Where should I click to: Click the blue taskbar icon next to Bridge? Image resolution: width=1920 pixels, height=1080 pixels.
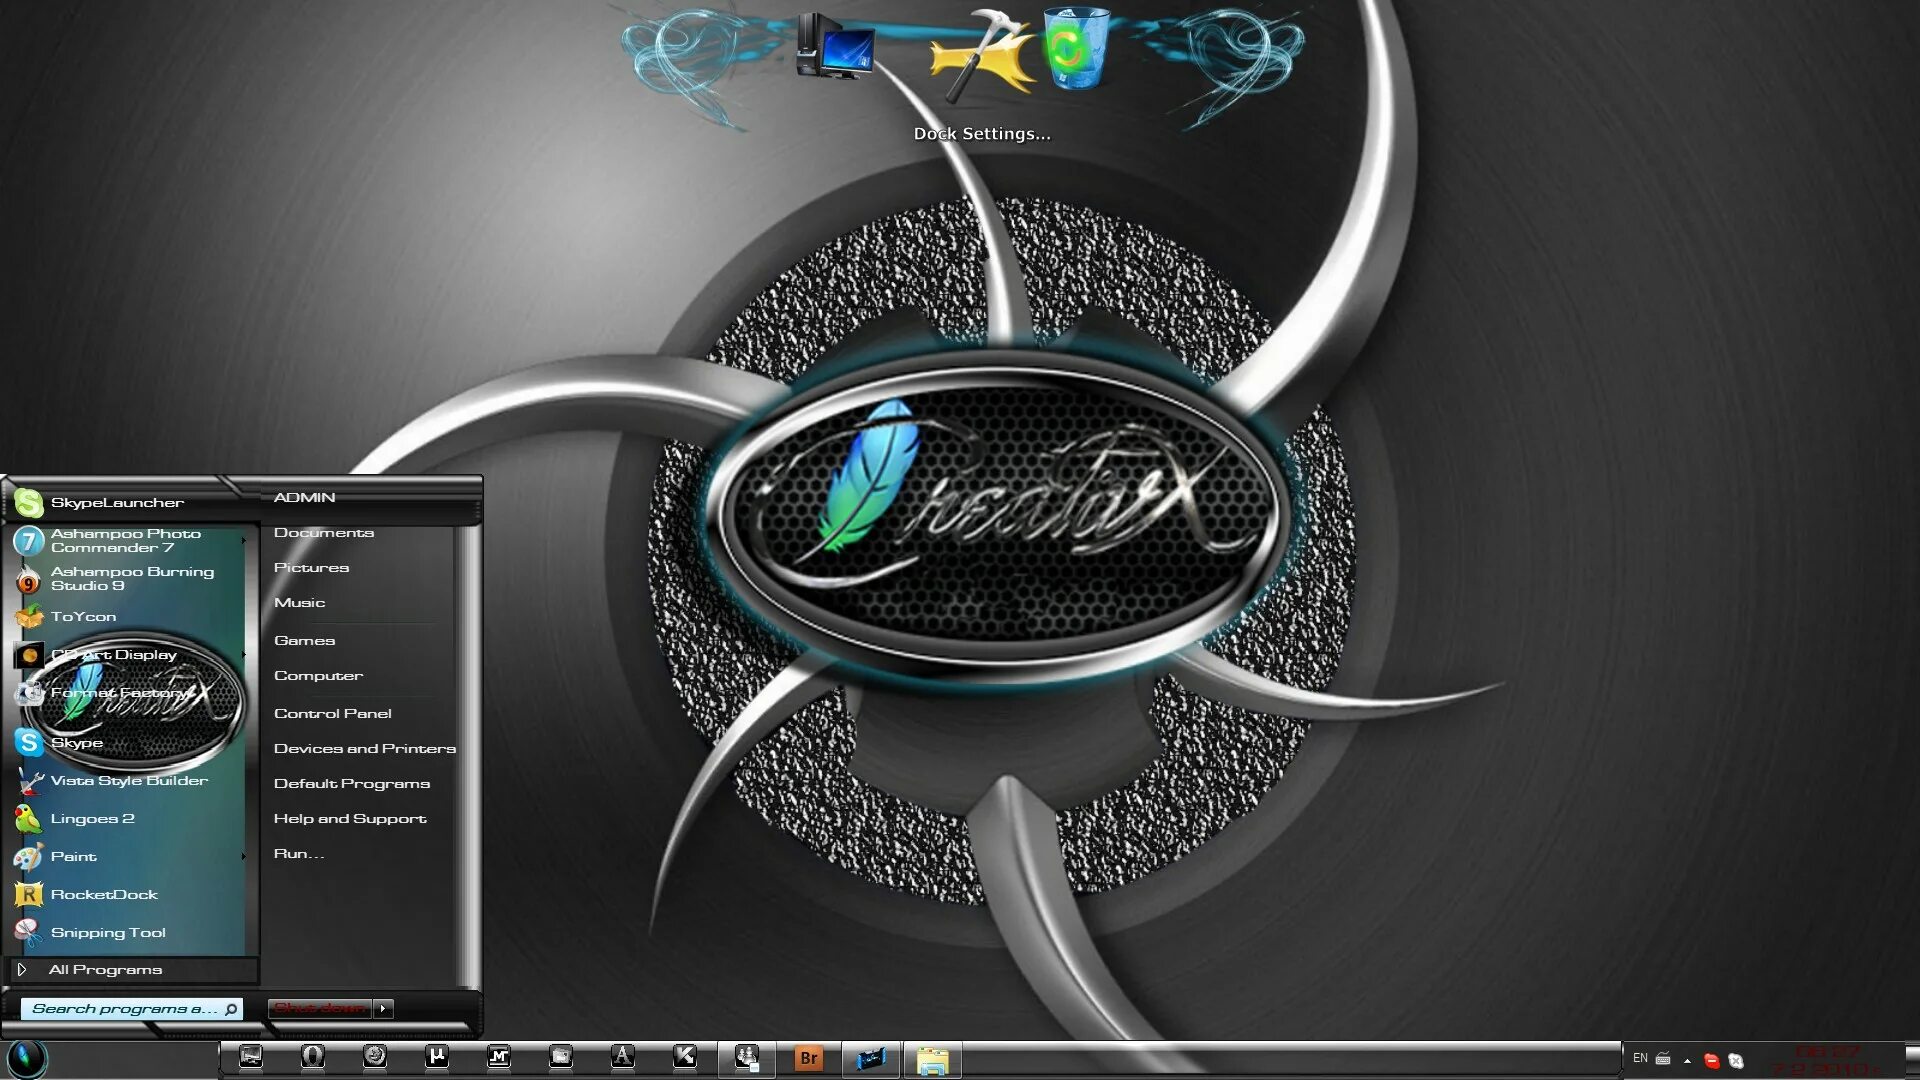pos(871,1058)
